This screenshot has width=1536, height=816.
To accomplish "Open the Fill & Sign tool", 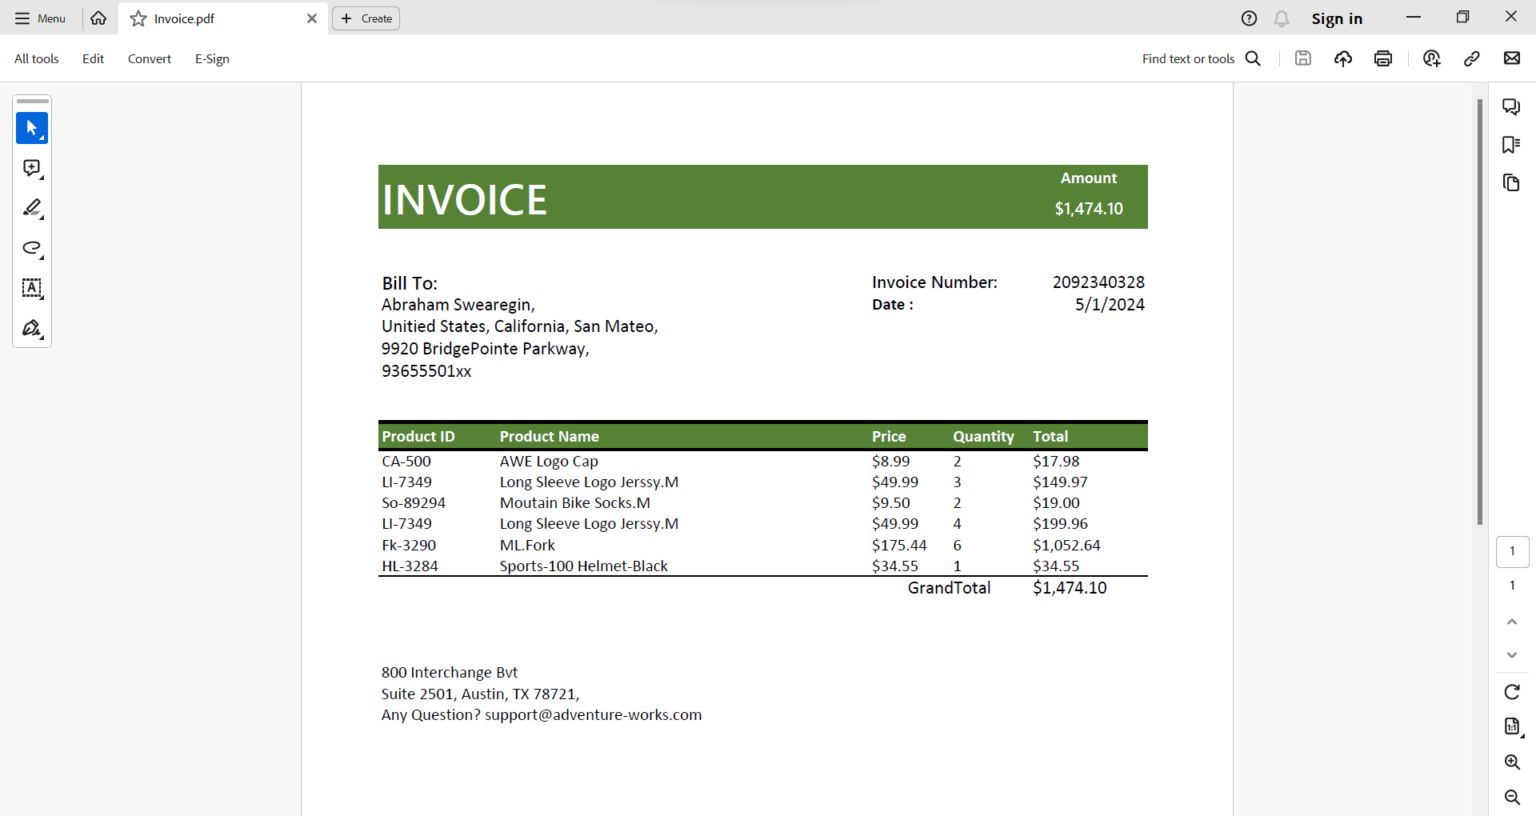I will 32,328.
